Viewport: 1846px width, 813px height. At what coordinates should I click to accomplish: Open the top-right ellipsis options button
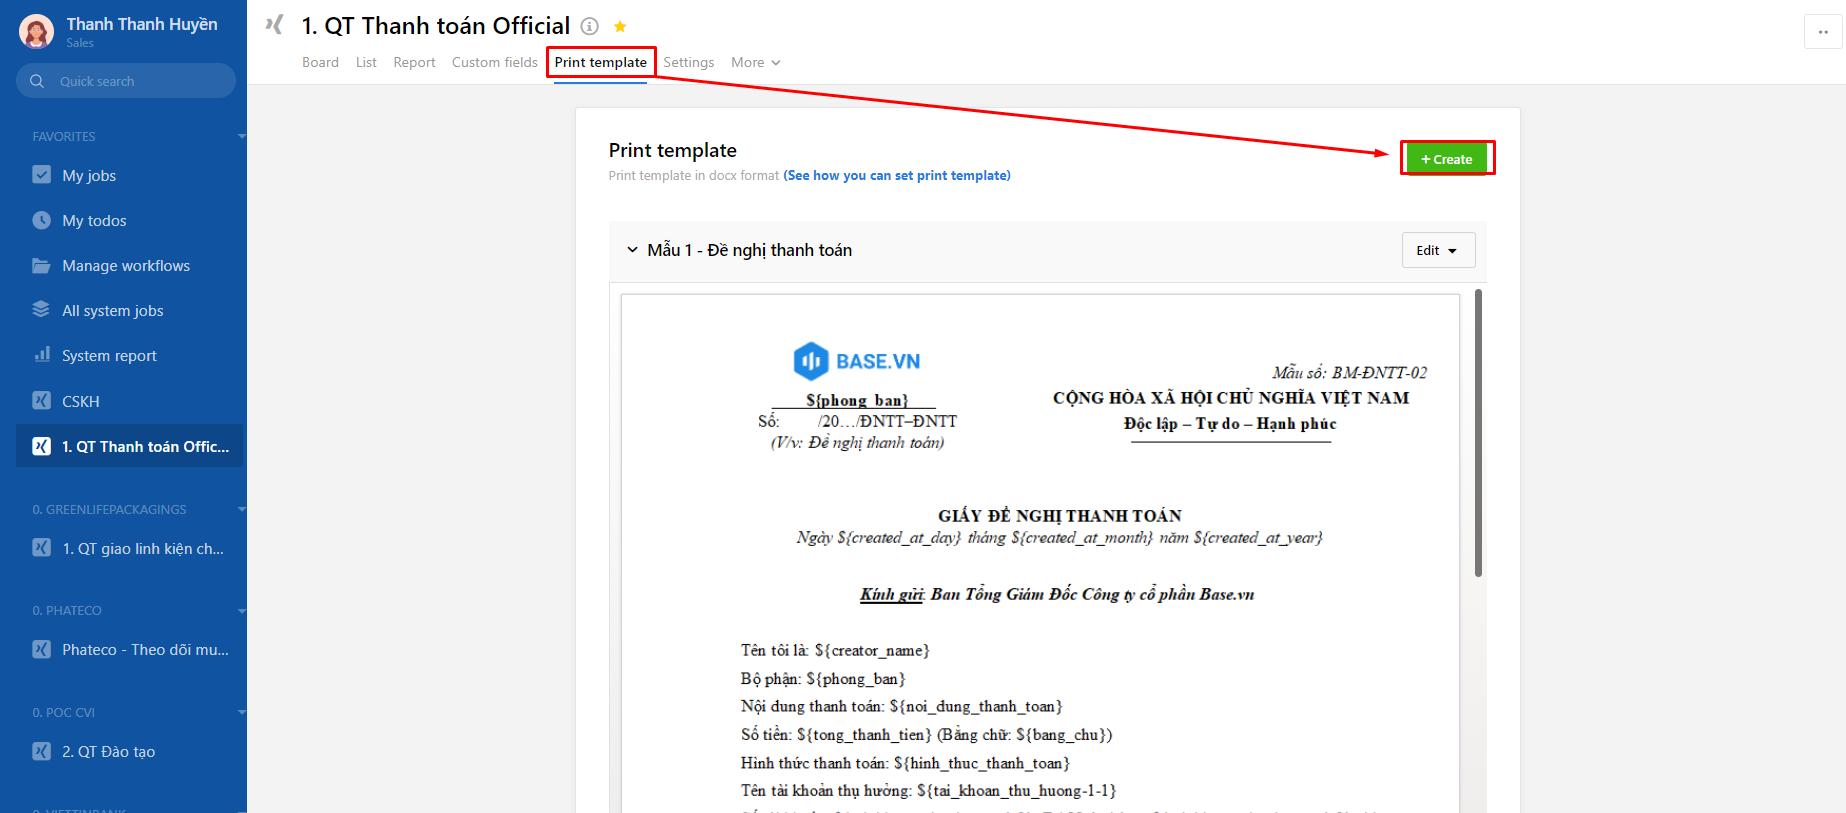tap(1823, 32)
